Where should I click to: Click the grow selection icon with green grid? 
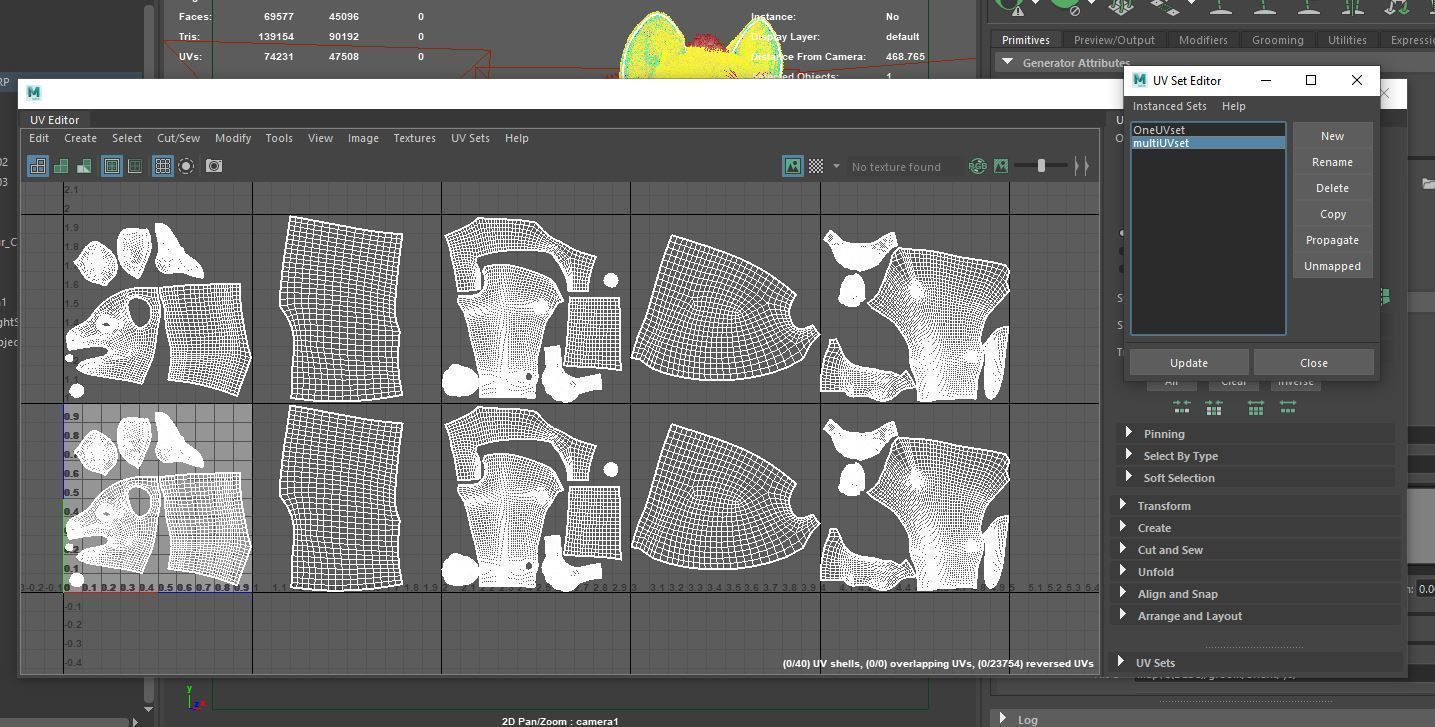(x=1256, y=407)
